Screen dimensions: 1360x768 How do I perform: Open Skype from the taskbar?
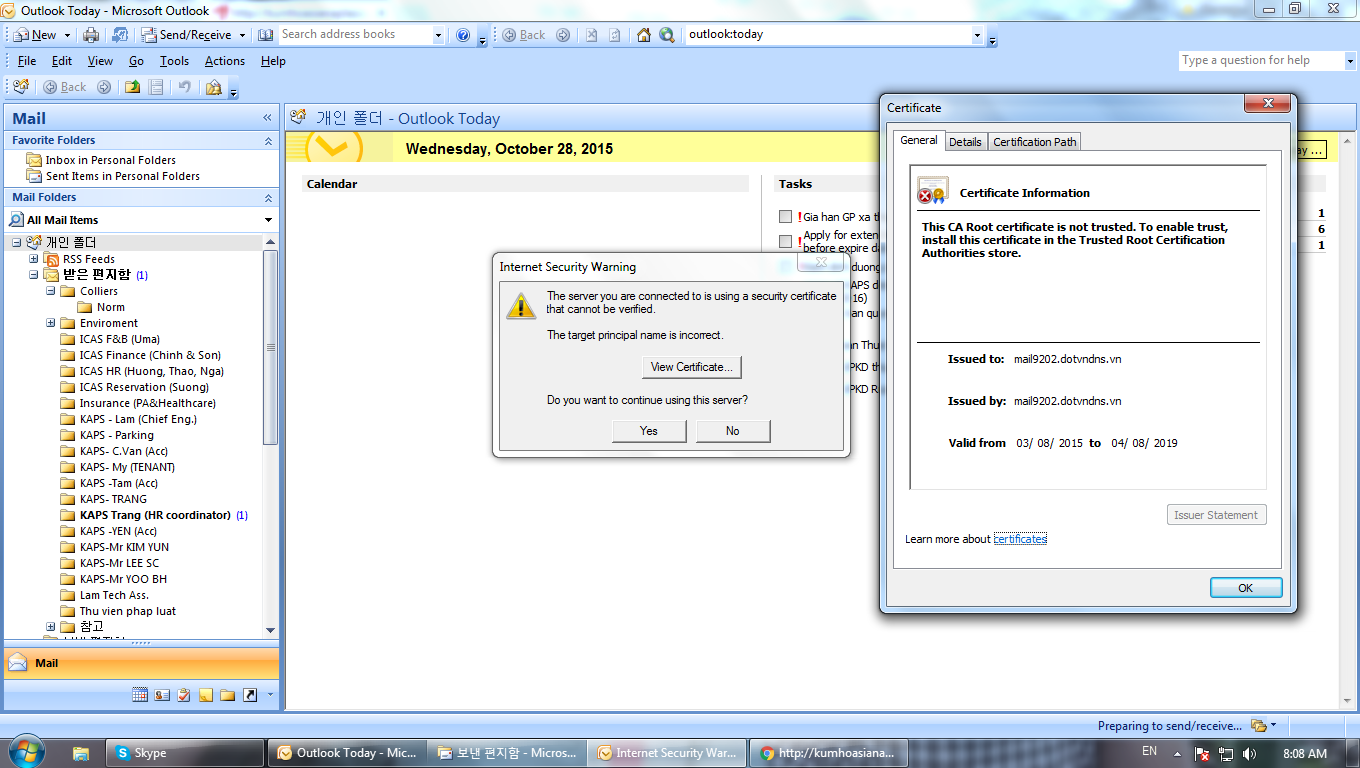pyautogui.click(x=187, y=753)
